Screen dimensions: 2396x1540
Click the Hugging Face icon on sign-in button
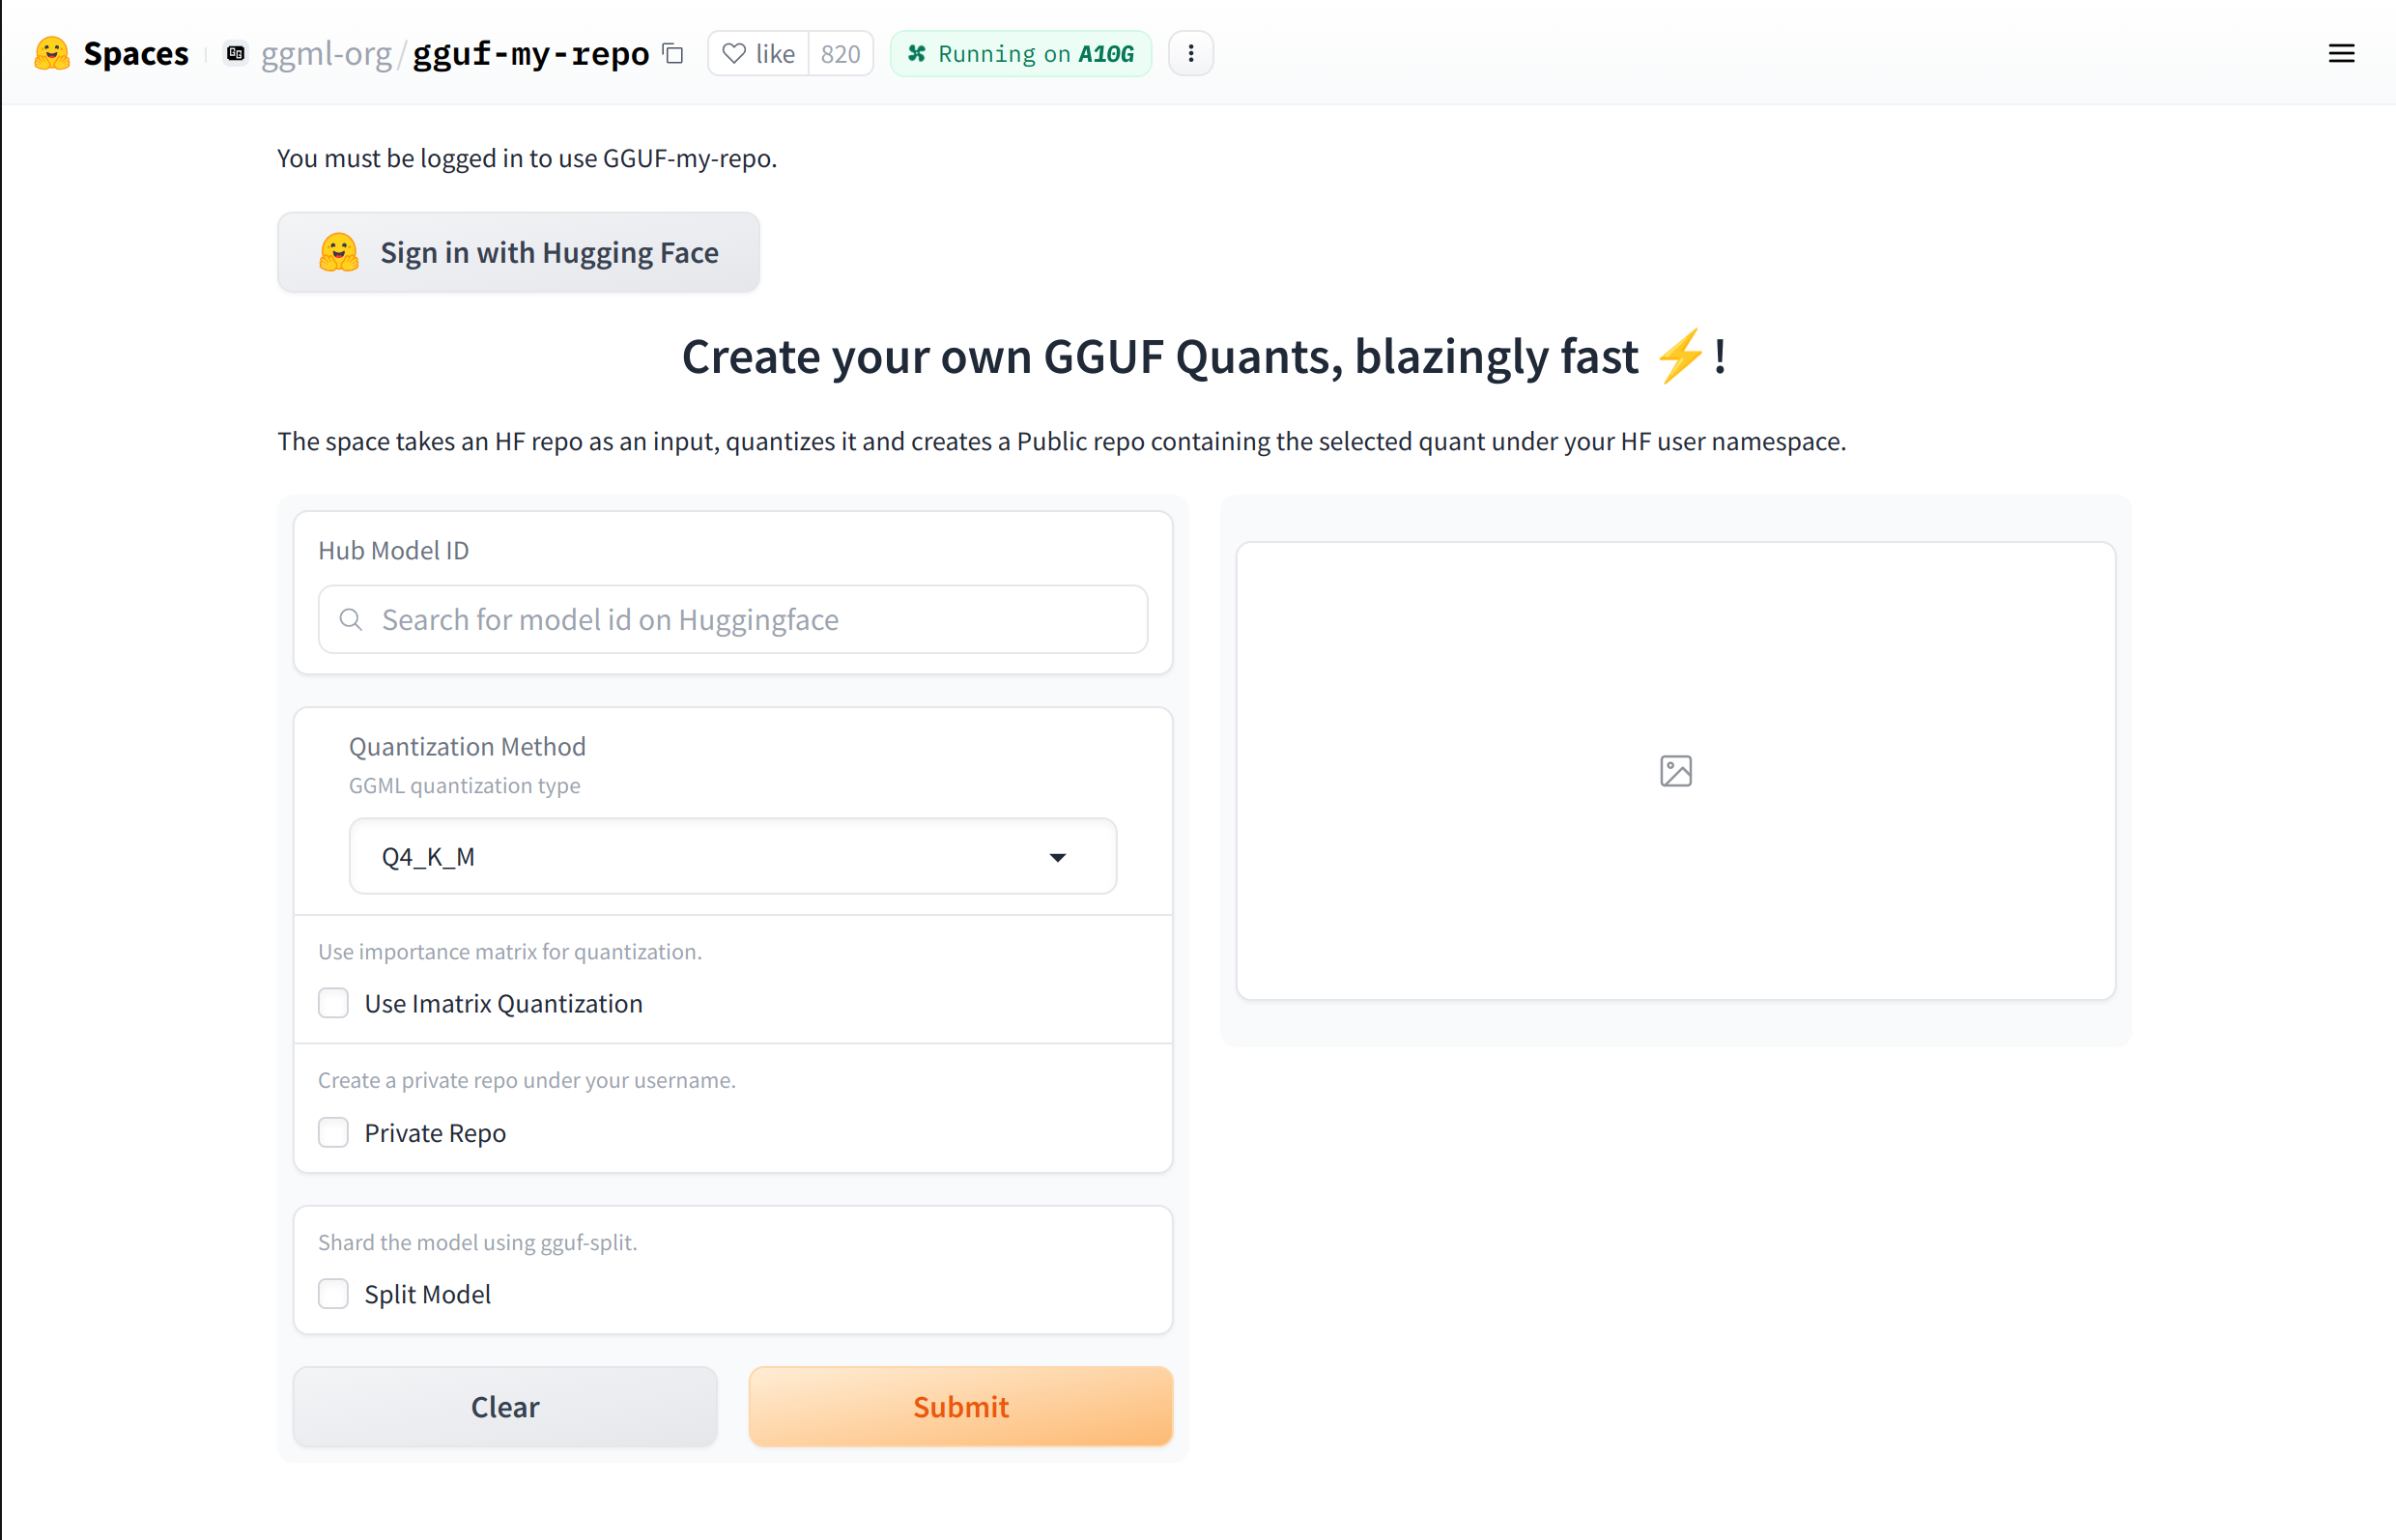coord(339,252)
